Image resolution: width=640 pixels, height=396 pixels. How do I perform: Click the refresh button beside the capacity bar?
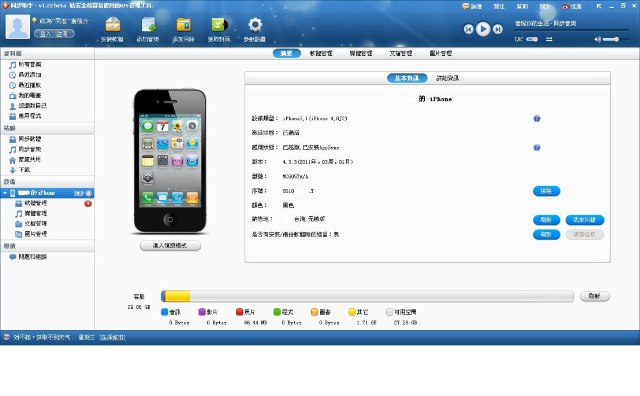[x=595, y=296]
